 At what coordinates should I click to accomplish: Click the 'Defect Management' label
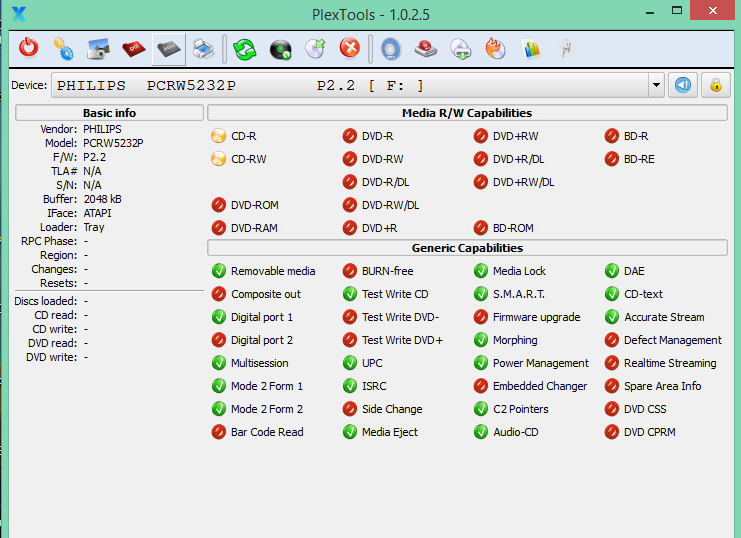tap(672, 340)
